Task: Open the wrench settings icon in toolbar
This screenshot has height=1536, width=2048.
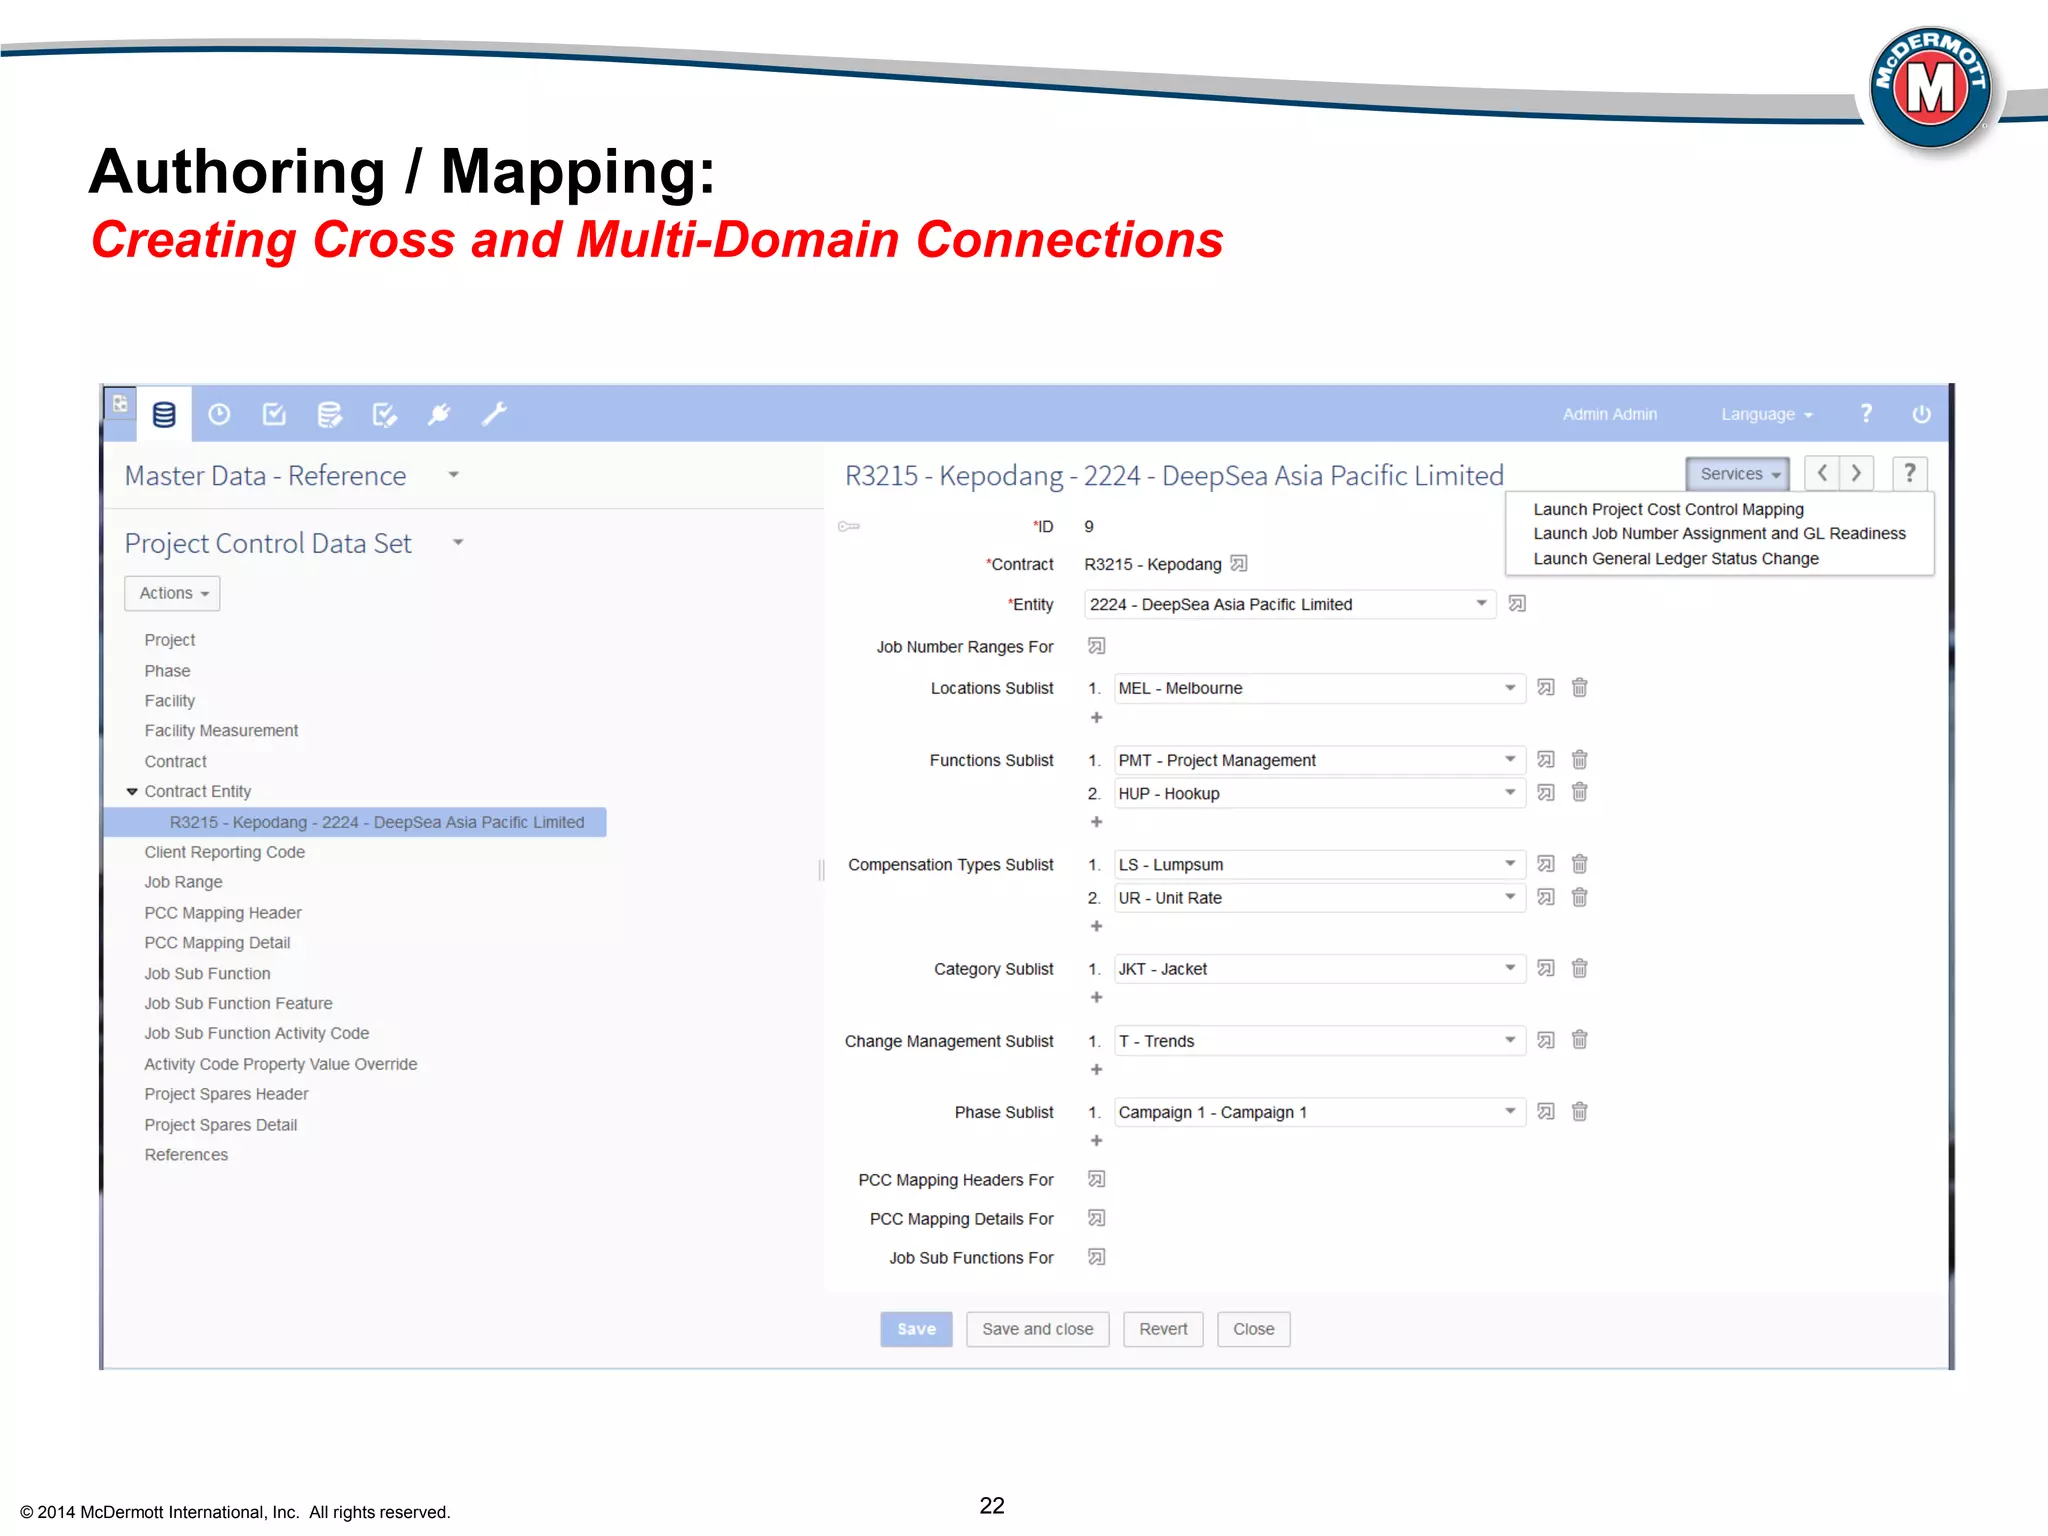Action: pyautogui.click(x=494, y=414)
